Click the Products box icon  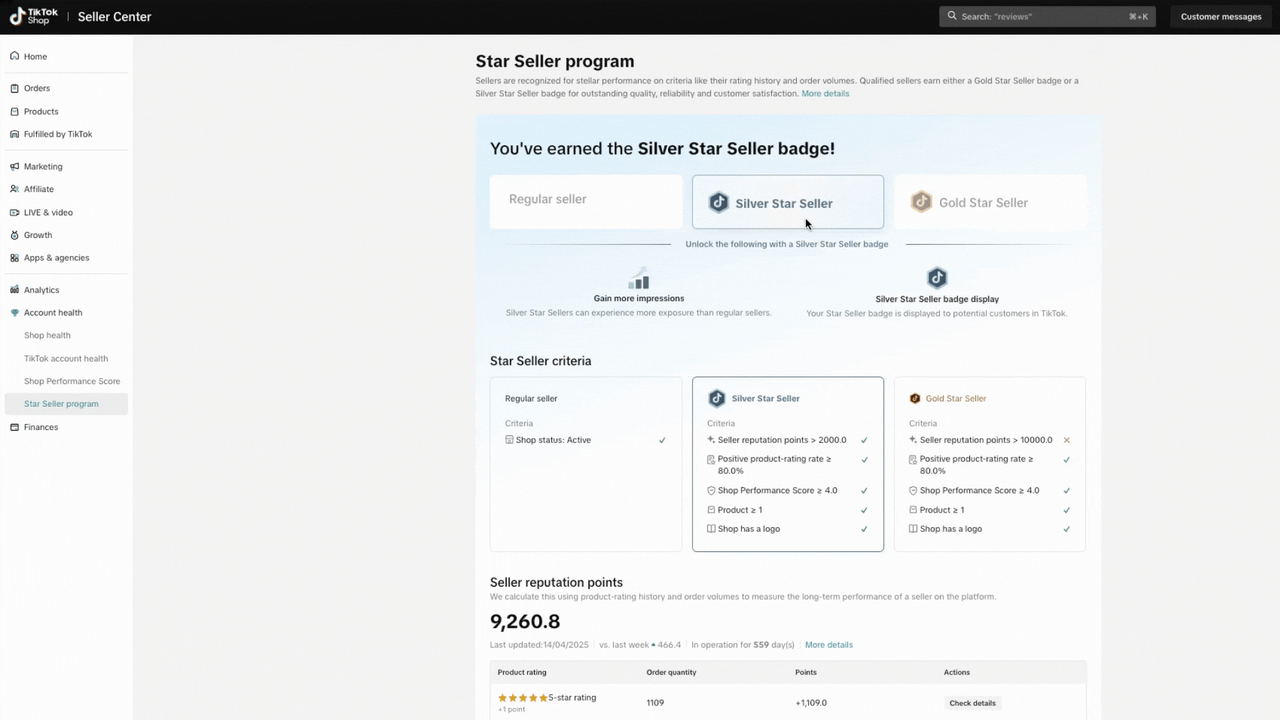pyautogui.click(x=14, y=111)
